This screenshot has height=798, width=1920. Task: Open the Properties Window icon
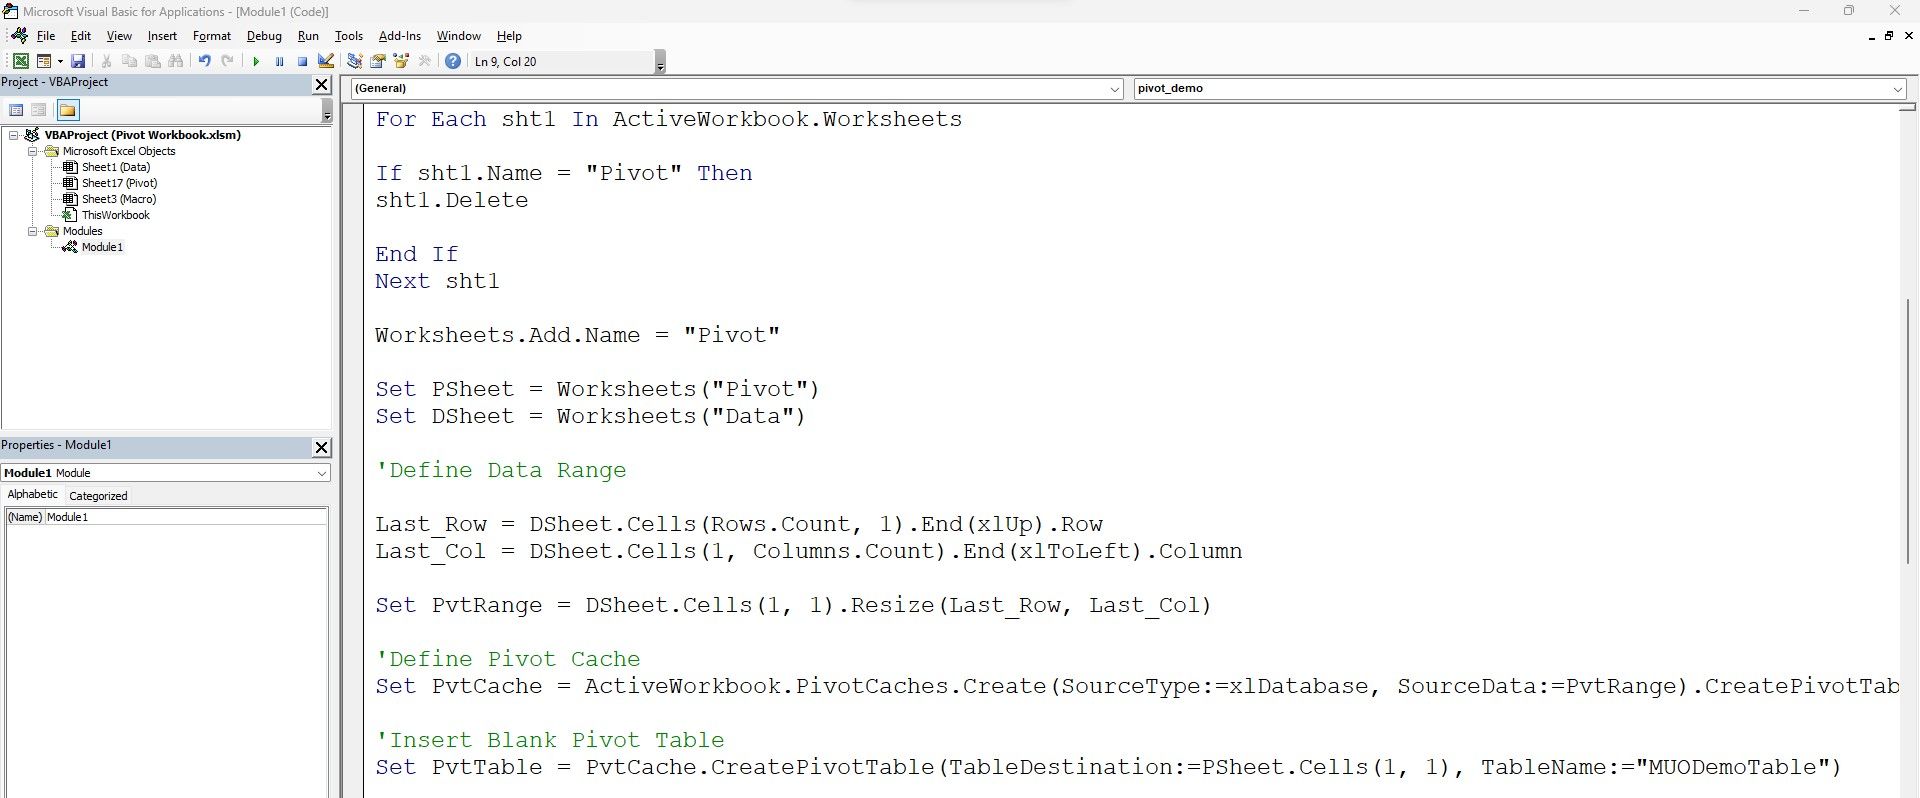[378, 61]
